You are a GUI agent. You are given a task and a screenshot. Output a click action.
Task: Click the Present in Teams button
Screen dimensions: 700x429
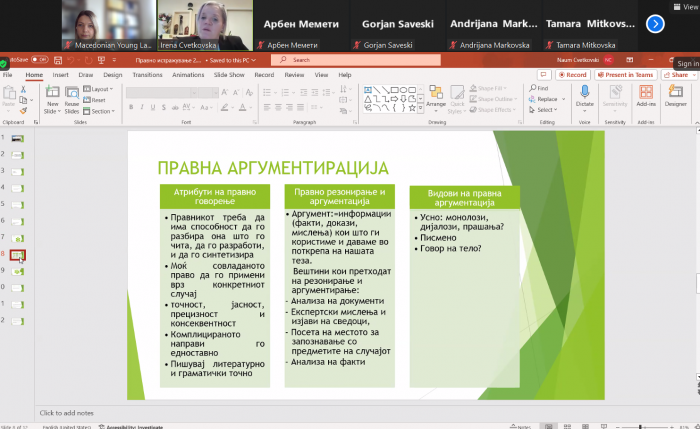[x=625, y=74]
